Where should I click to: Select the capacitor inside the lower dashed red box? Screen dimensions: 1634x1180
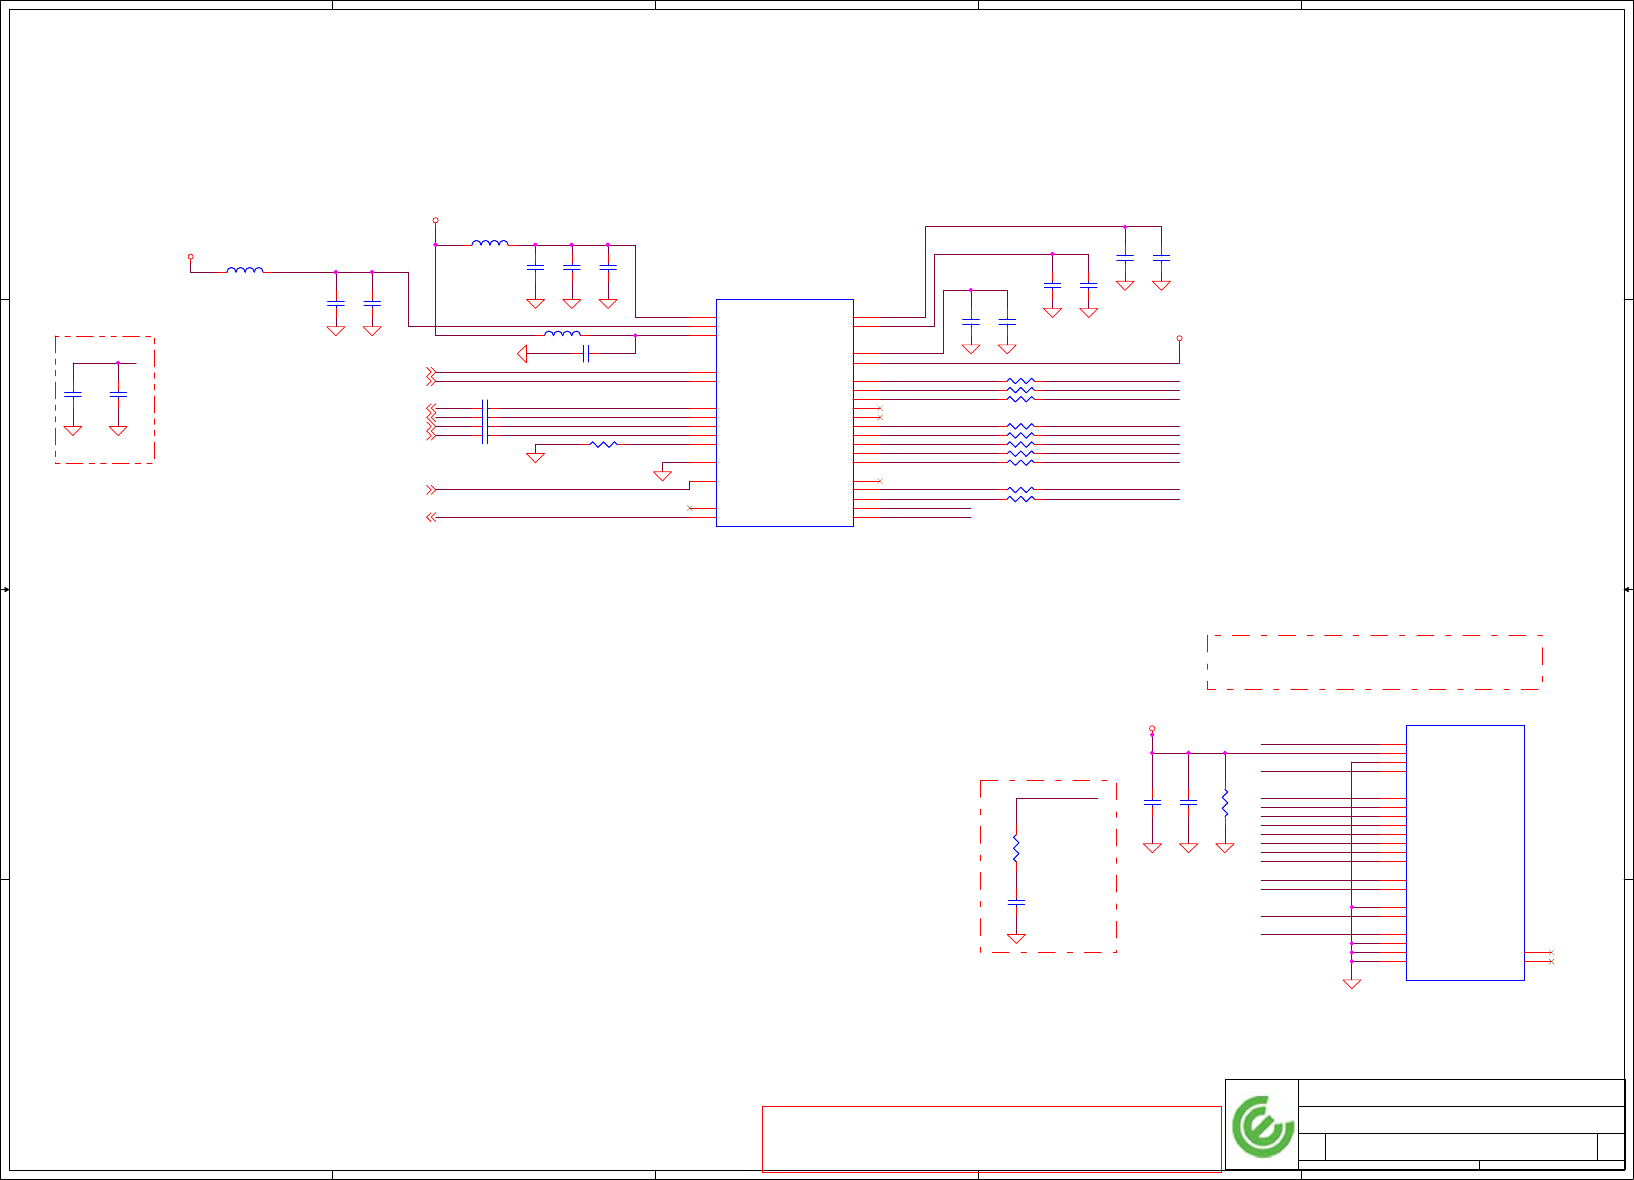(1016, 902)
